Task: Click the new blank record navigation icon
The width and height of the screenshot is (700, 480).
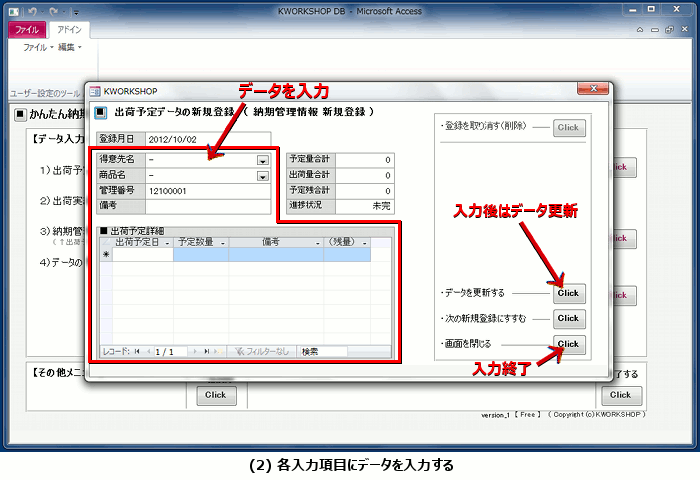Action: tap(218, 352)
